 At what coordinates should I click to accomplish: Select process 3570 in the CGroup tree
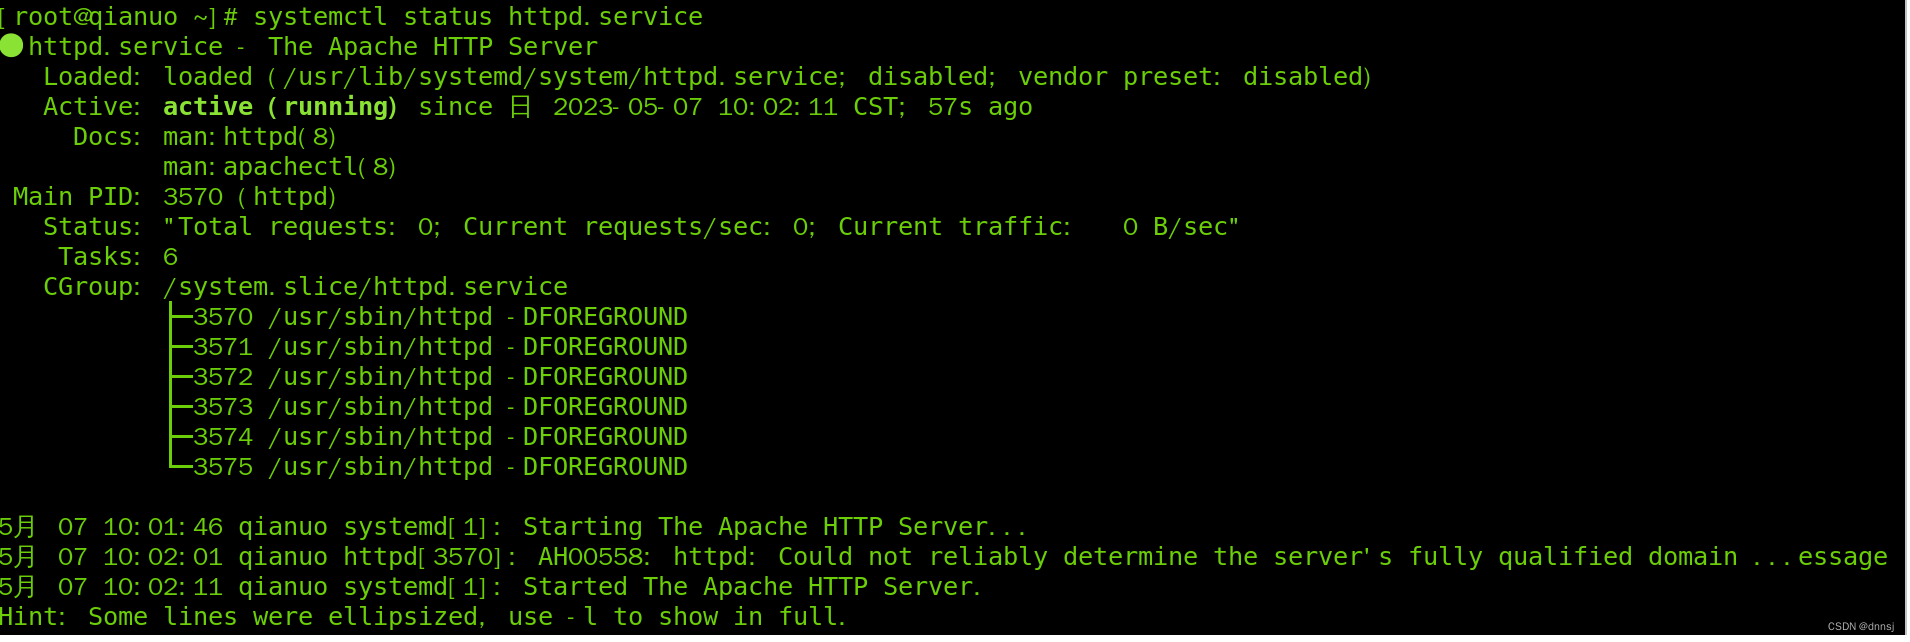(x=440, y=317)
